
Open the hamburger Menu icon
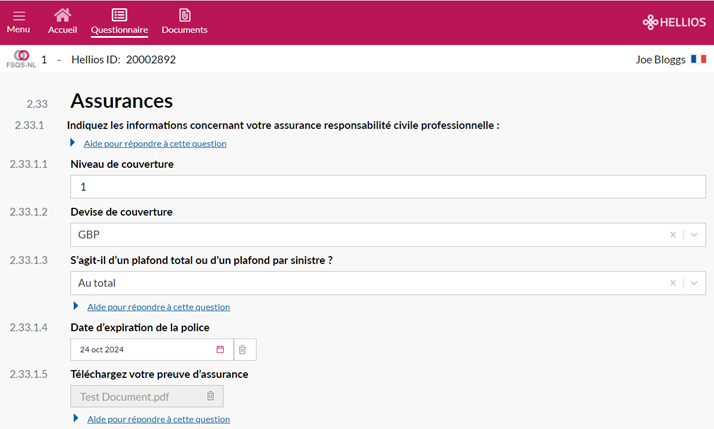click(19, 16)
